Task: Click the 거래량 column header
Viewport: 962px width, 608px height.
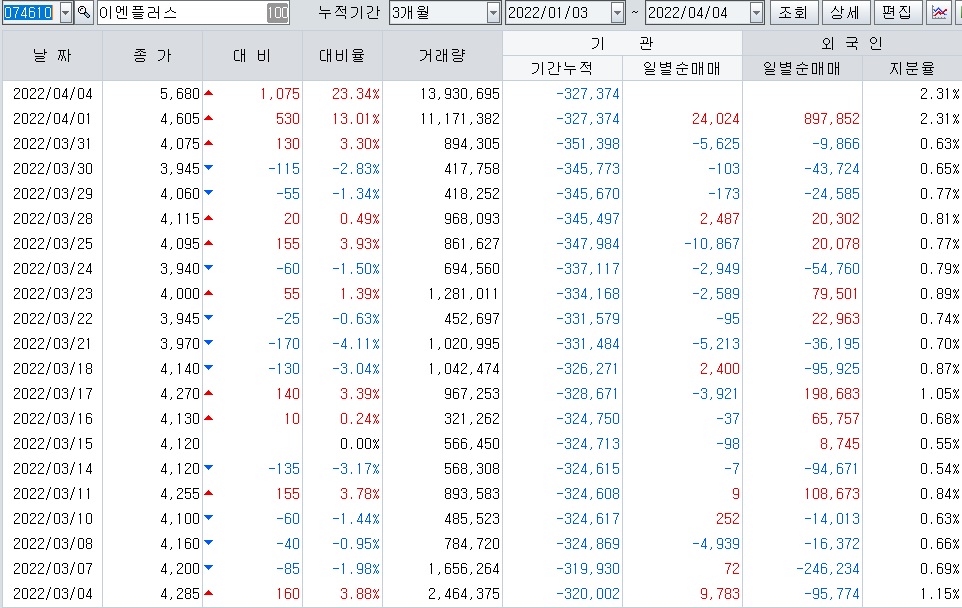Action: coord(442,56)
